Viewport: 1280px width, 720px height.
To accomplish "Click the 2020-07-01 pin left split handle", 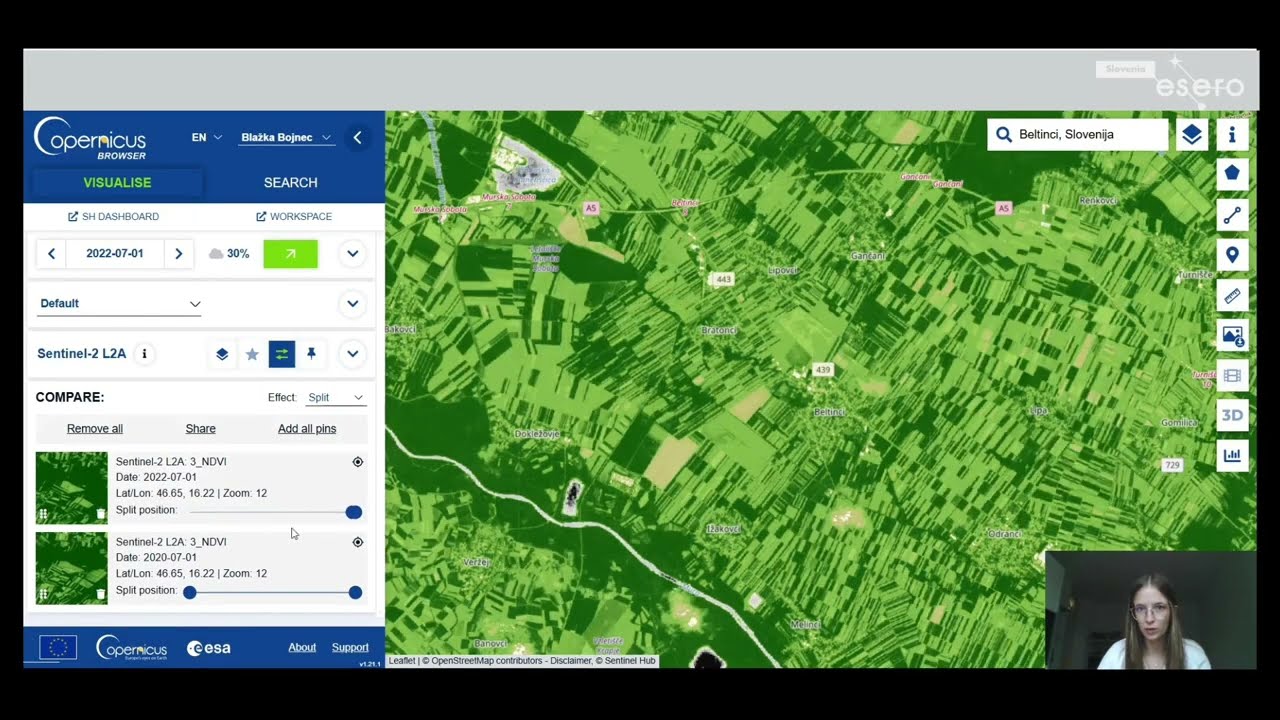I will [190, 592].
